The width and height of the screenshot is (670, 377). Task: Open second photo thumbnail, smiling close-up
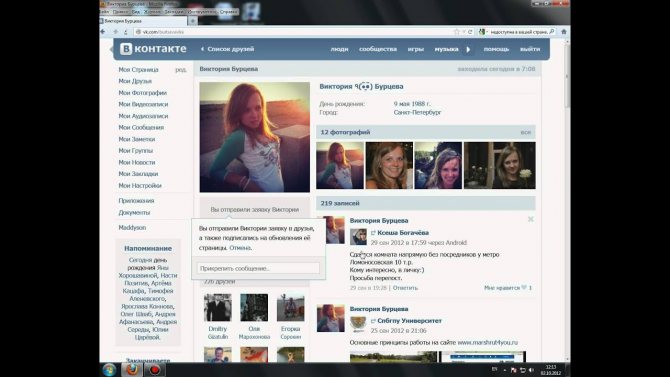point(389,165)
